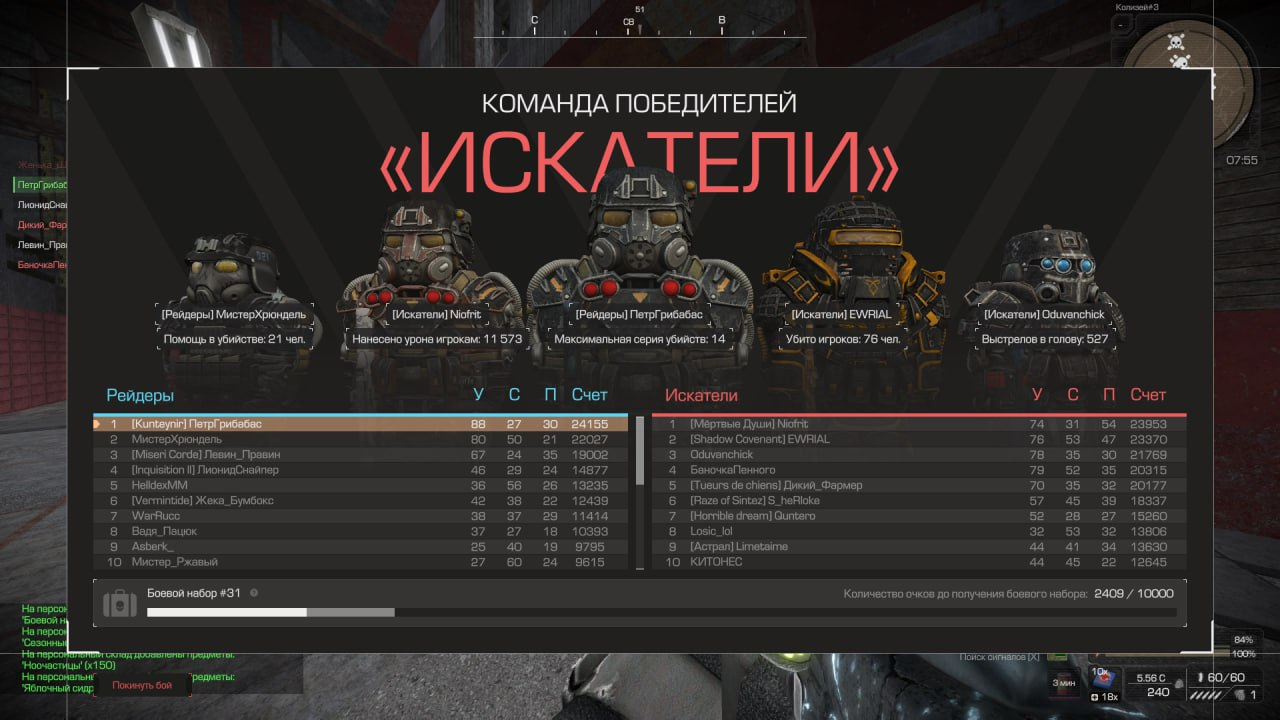Select the Мистер_Ржавый row
Screen dimensions: 1280x720
(x=360, y=562)
